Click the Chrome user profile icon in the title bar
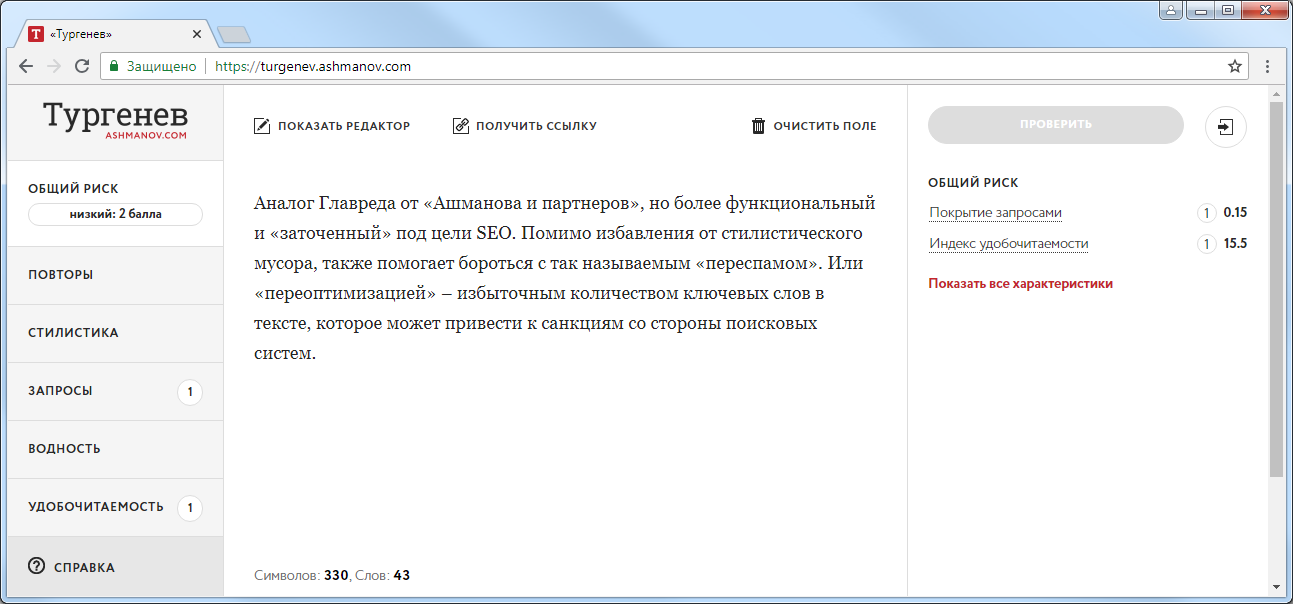Screen dimensions: 1293x604 point(1170,11)
